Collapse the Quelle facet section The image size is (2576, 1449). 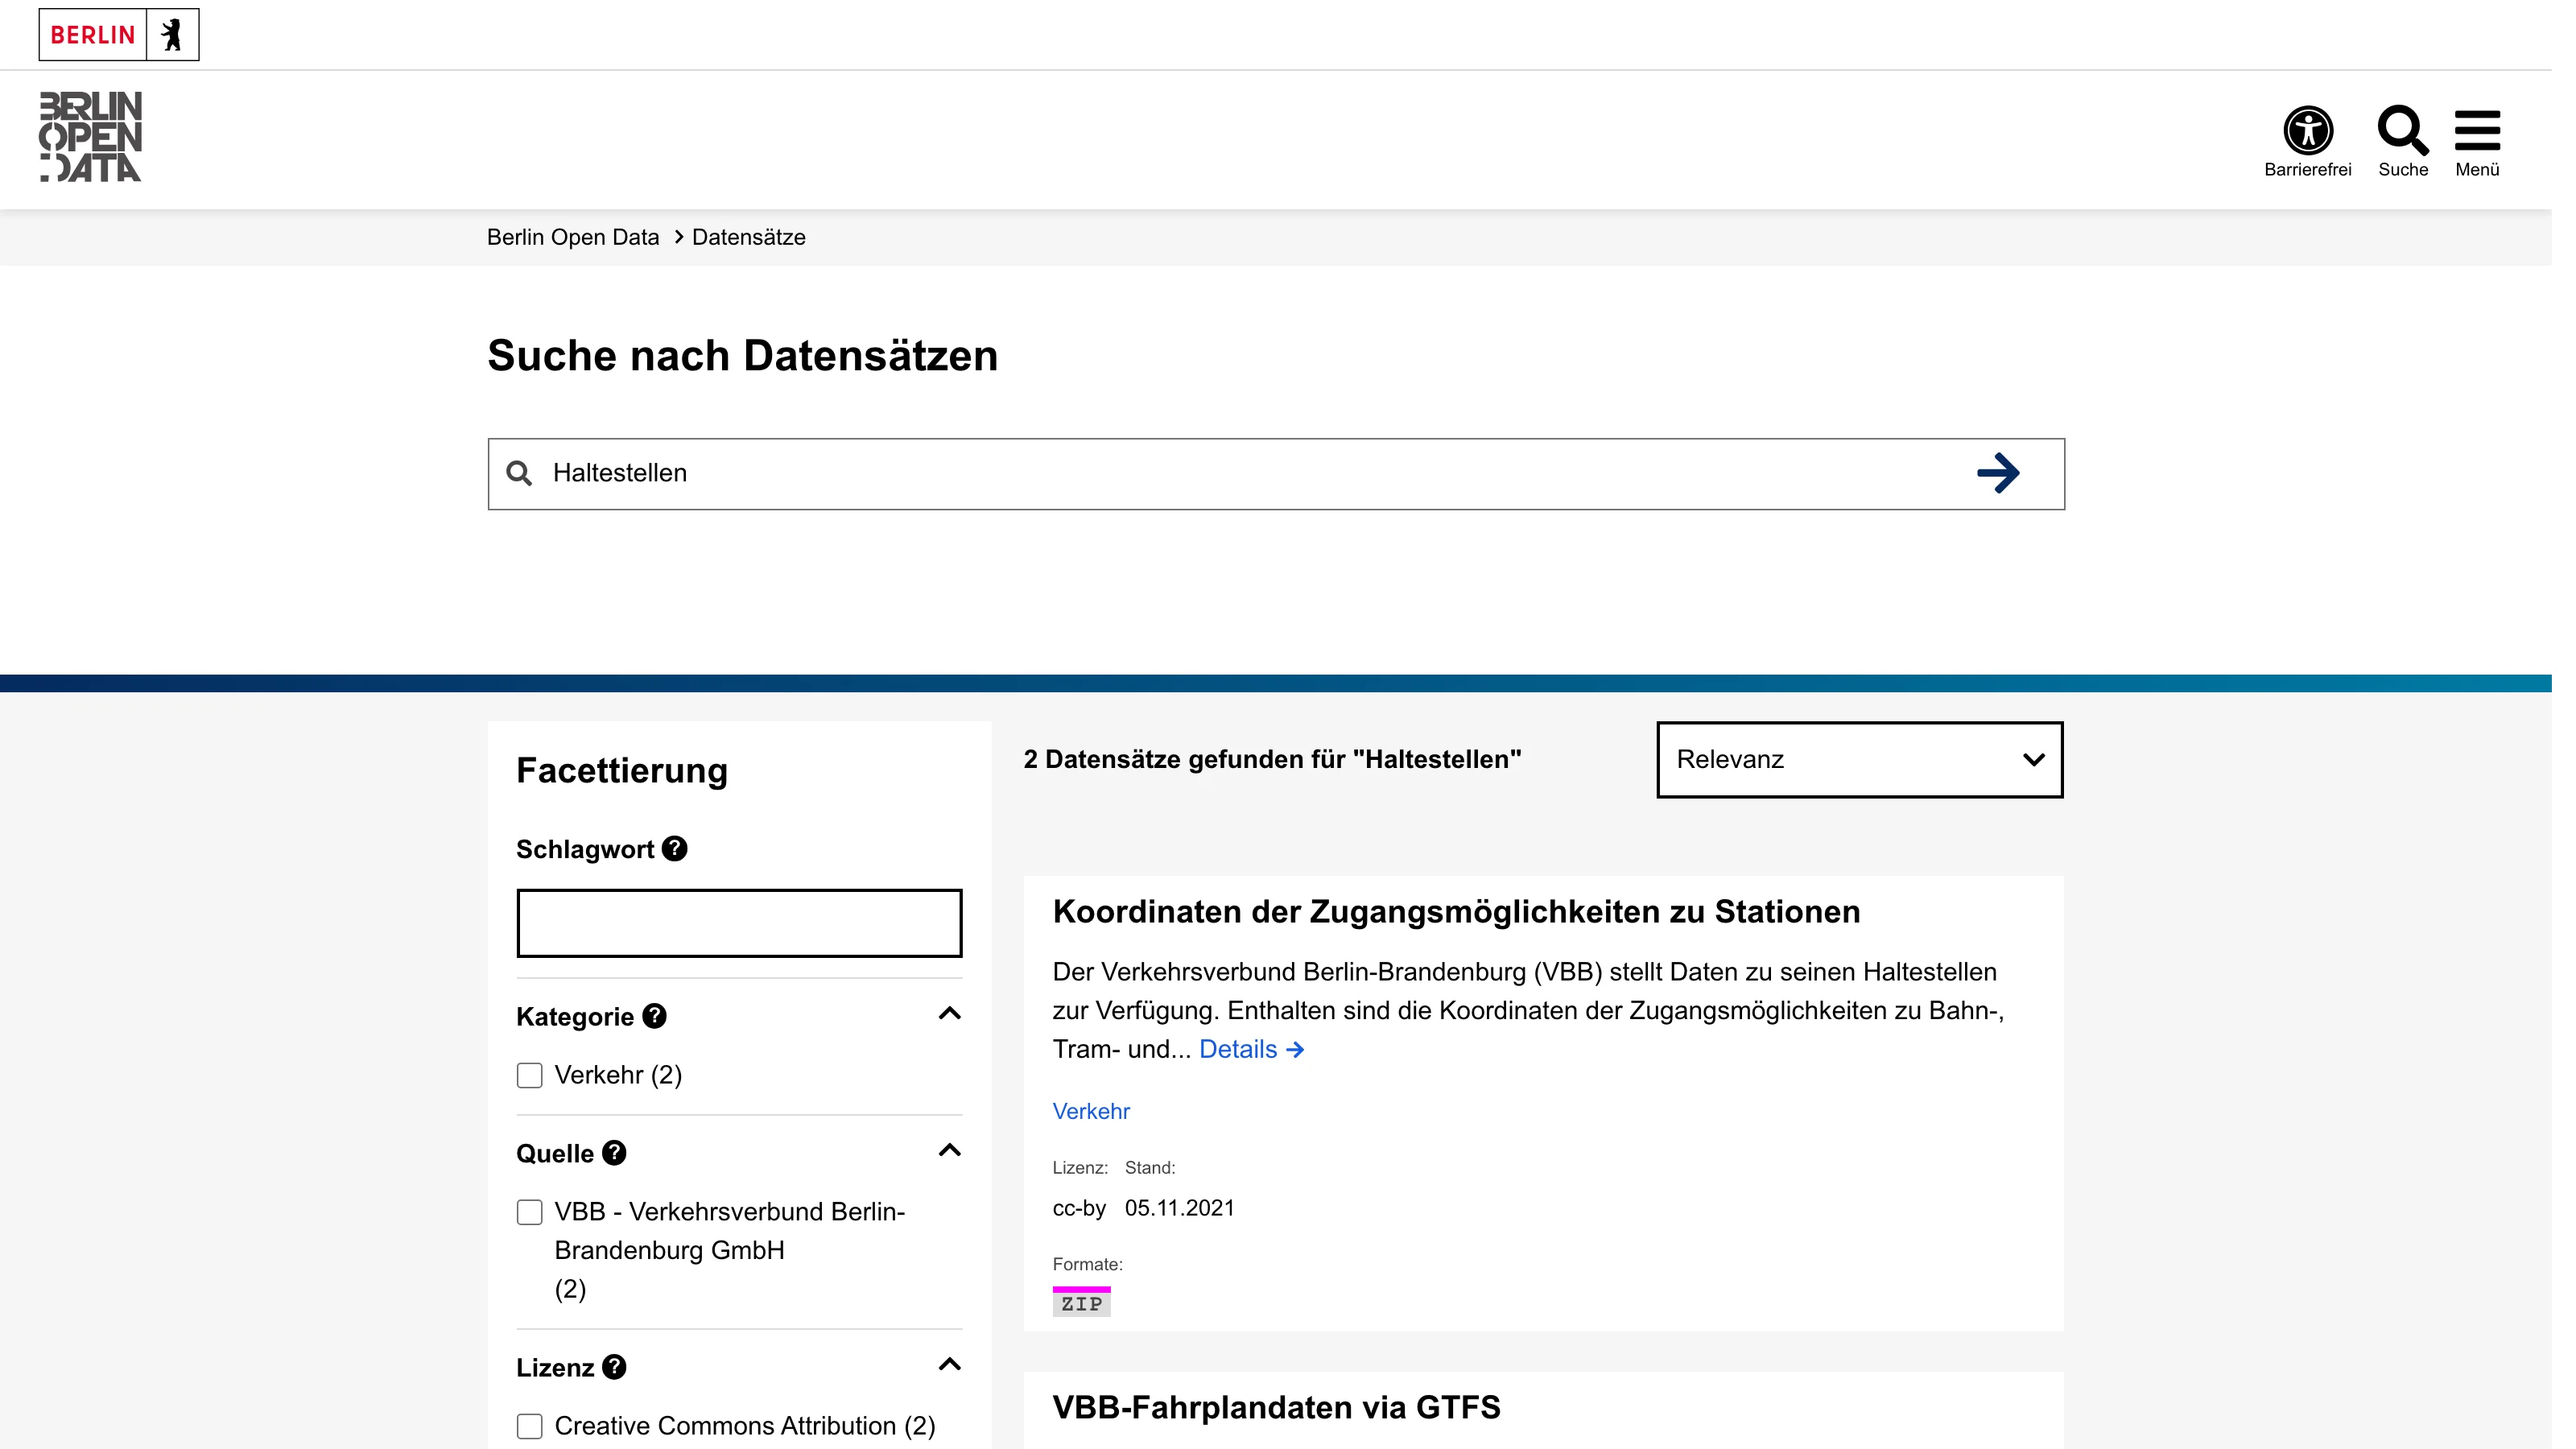coord(950,1151)
